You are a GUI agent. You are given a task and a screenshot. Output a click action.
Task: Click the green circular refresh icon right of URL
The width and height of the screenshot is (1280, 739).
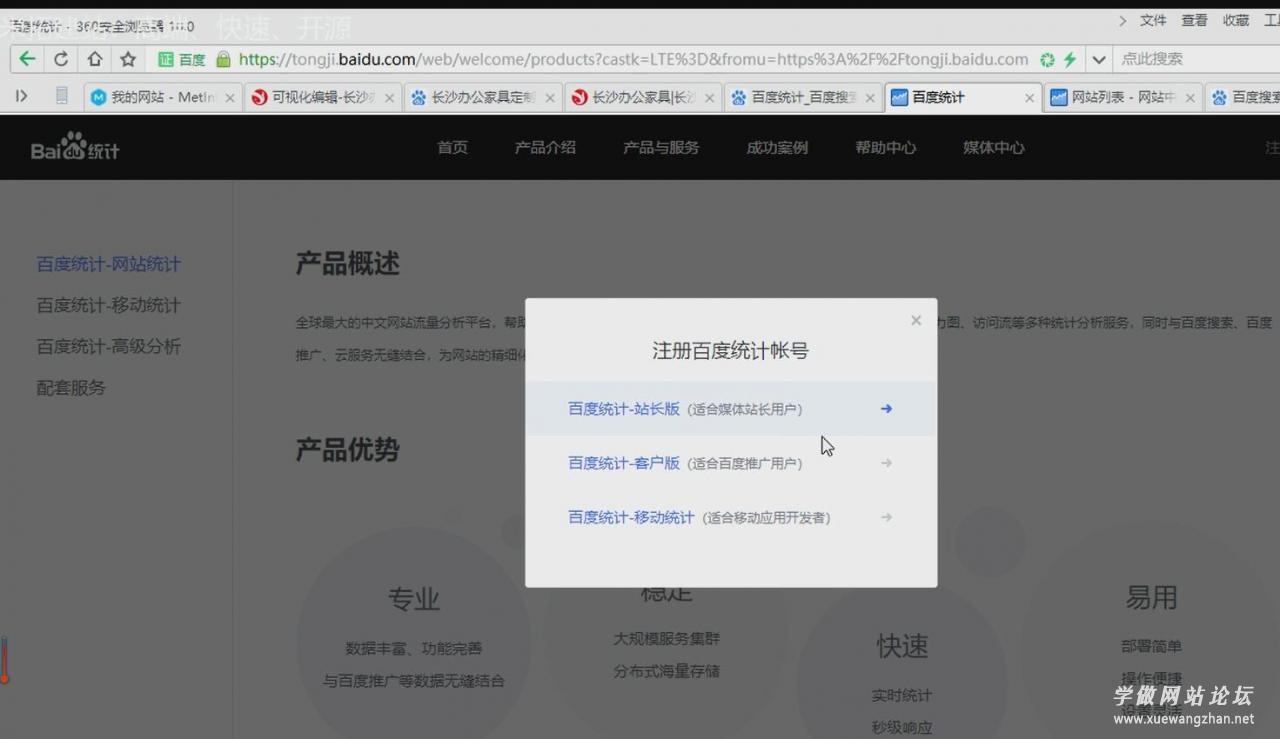coord(1046,59)
